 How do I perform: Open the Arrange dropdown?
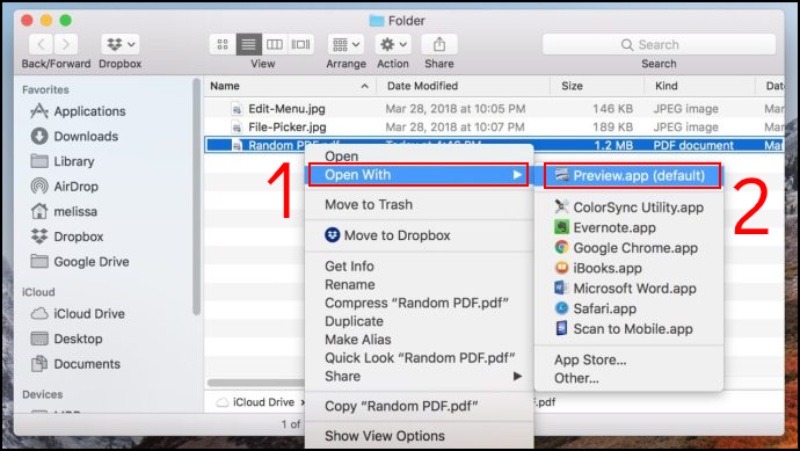point(346,45)
